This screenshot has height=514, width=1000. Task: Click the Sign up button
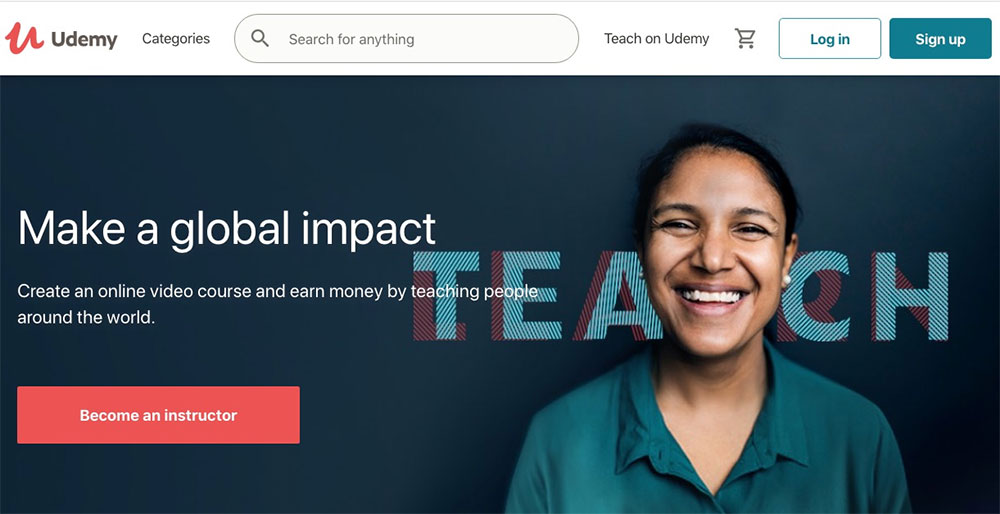(x=940, y=39)
